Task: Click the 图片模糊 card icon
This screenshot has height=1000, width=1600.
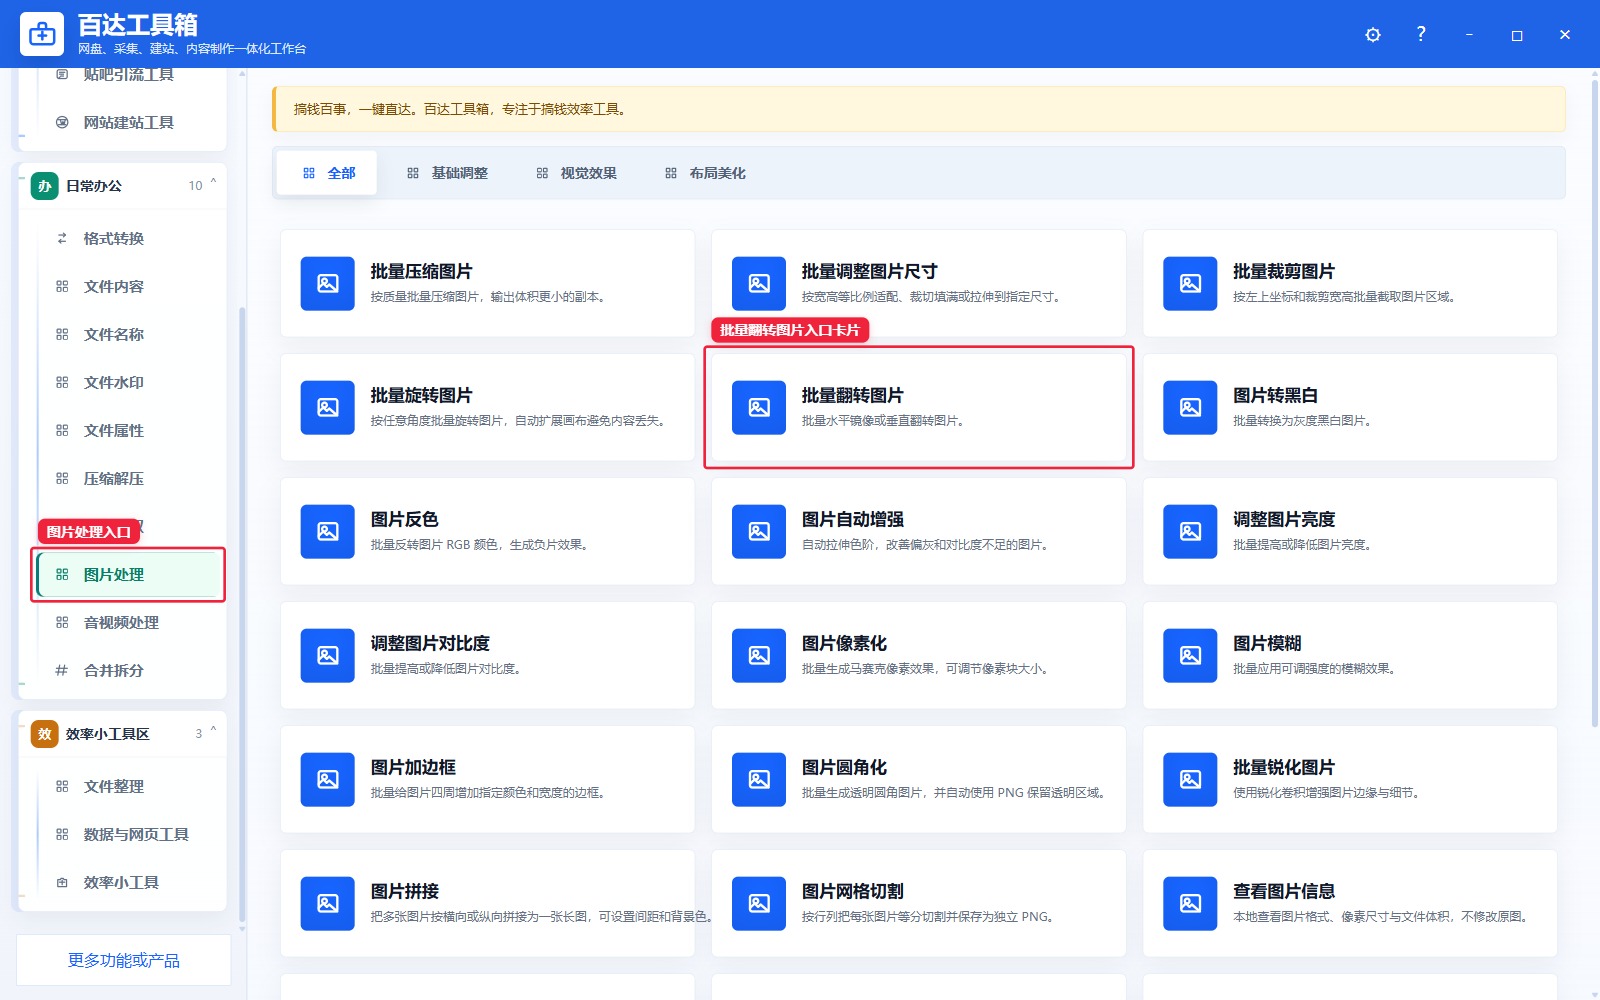Action: click(1190, 656)
